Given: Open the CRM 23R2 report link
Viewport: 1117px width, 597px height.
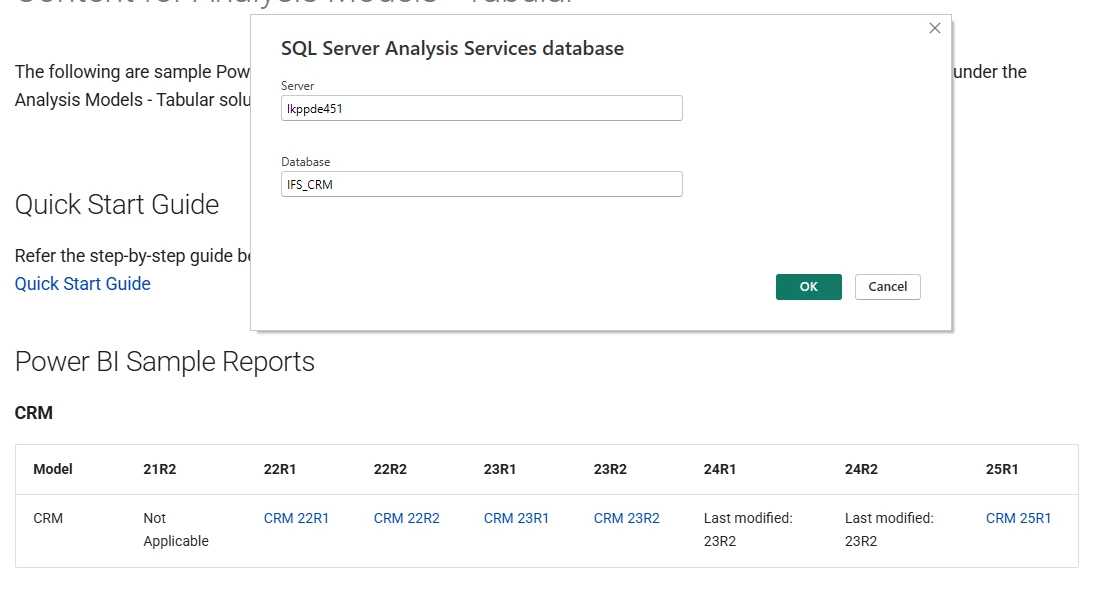Looking at the screenshot, I should click(x=627, y=518).
